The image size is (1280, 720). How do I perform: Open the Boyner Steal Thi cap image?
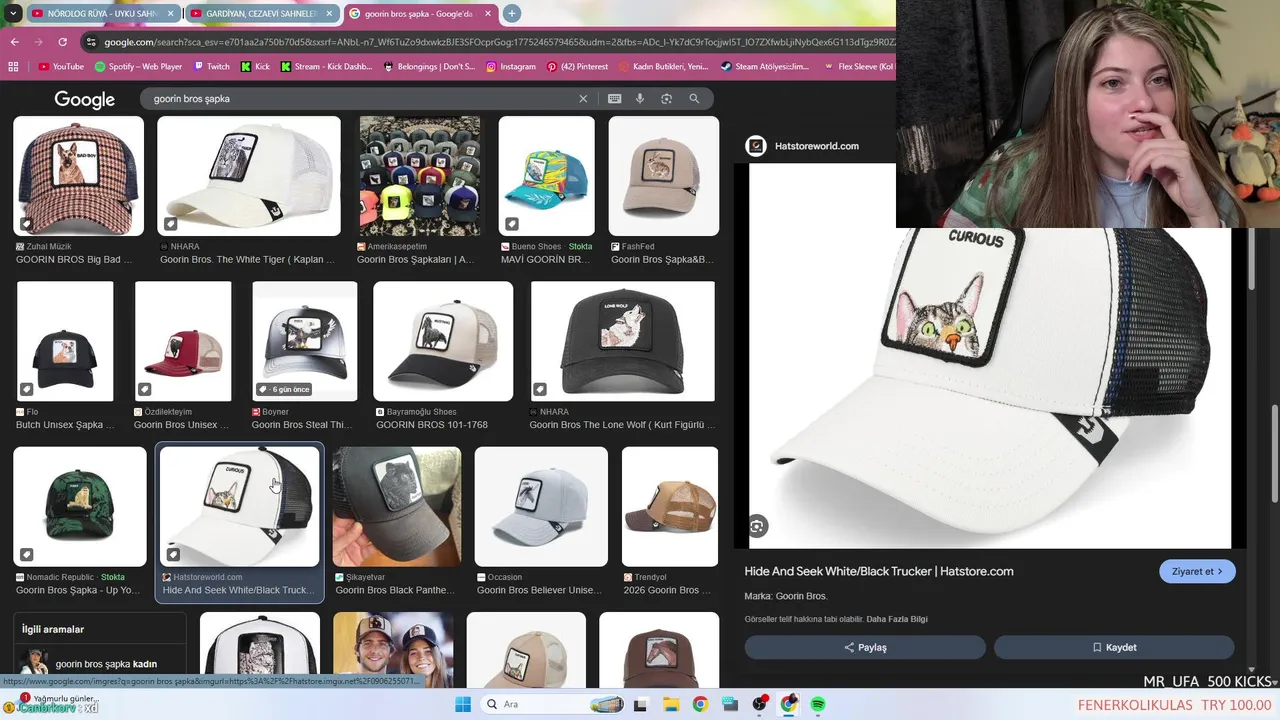point(305,341)
